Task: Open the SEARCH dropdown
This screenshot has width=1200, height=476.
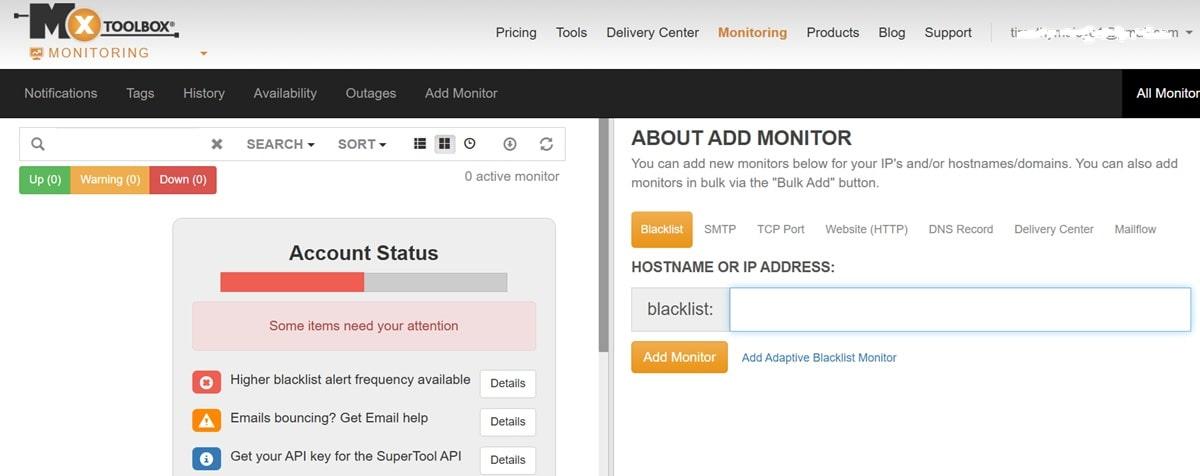Action: tap(280, 144)
